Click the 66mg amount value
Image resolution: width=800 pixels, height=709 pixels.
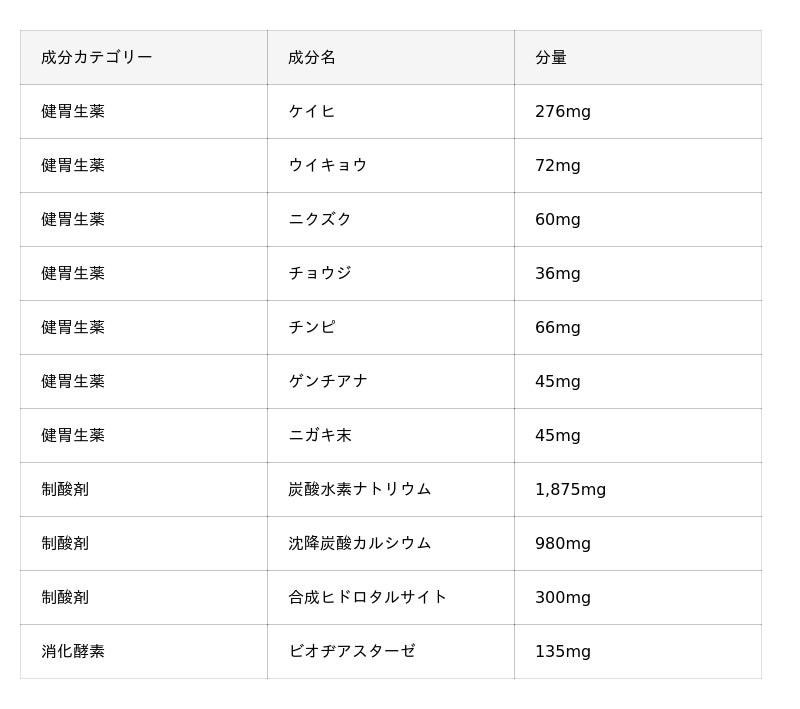coord(558,328)
